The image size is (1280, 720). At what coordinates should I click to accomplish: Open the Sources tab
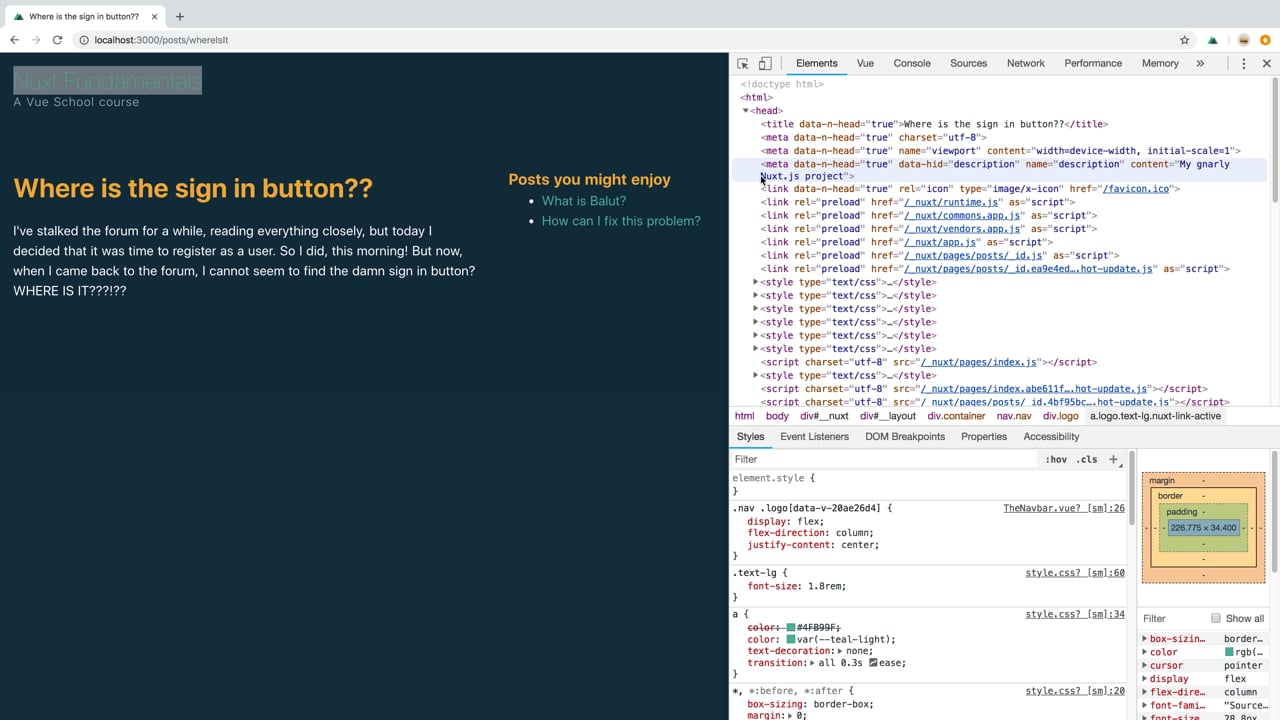point(968,63)
